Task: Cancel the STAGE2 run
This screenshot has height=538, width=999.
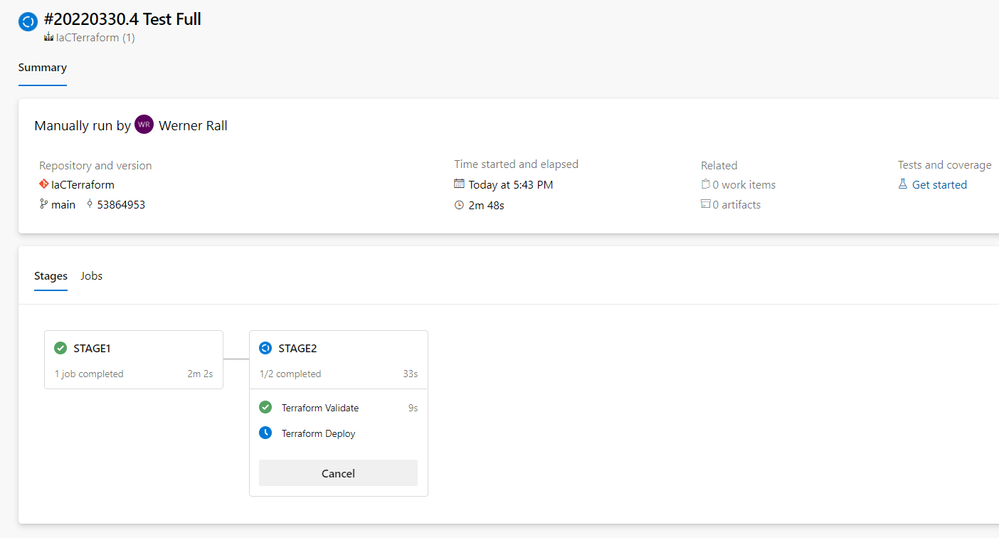Action: click(338, 473)
